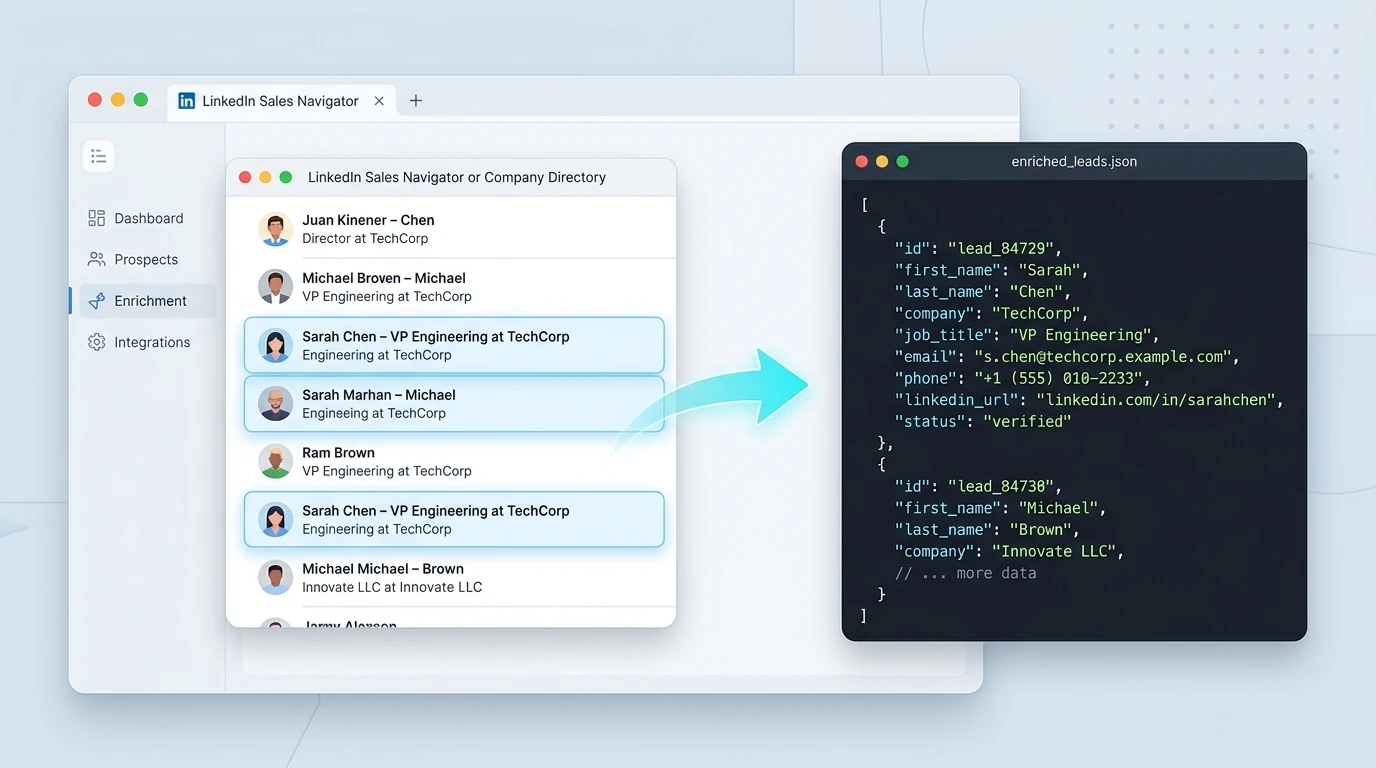Click Sarah Marhan's avatar
The width and height of the screenshot is (1376, 768).
[x=275, y=403]
